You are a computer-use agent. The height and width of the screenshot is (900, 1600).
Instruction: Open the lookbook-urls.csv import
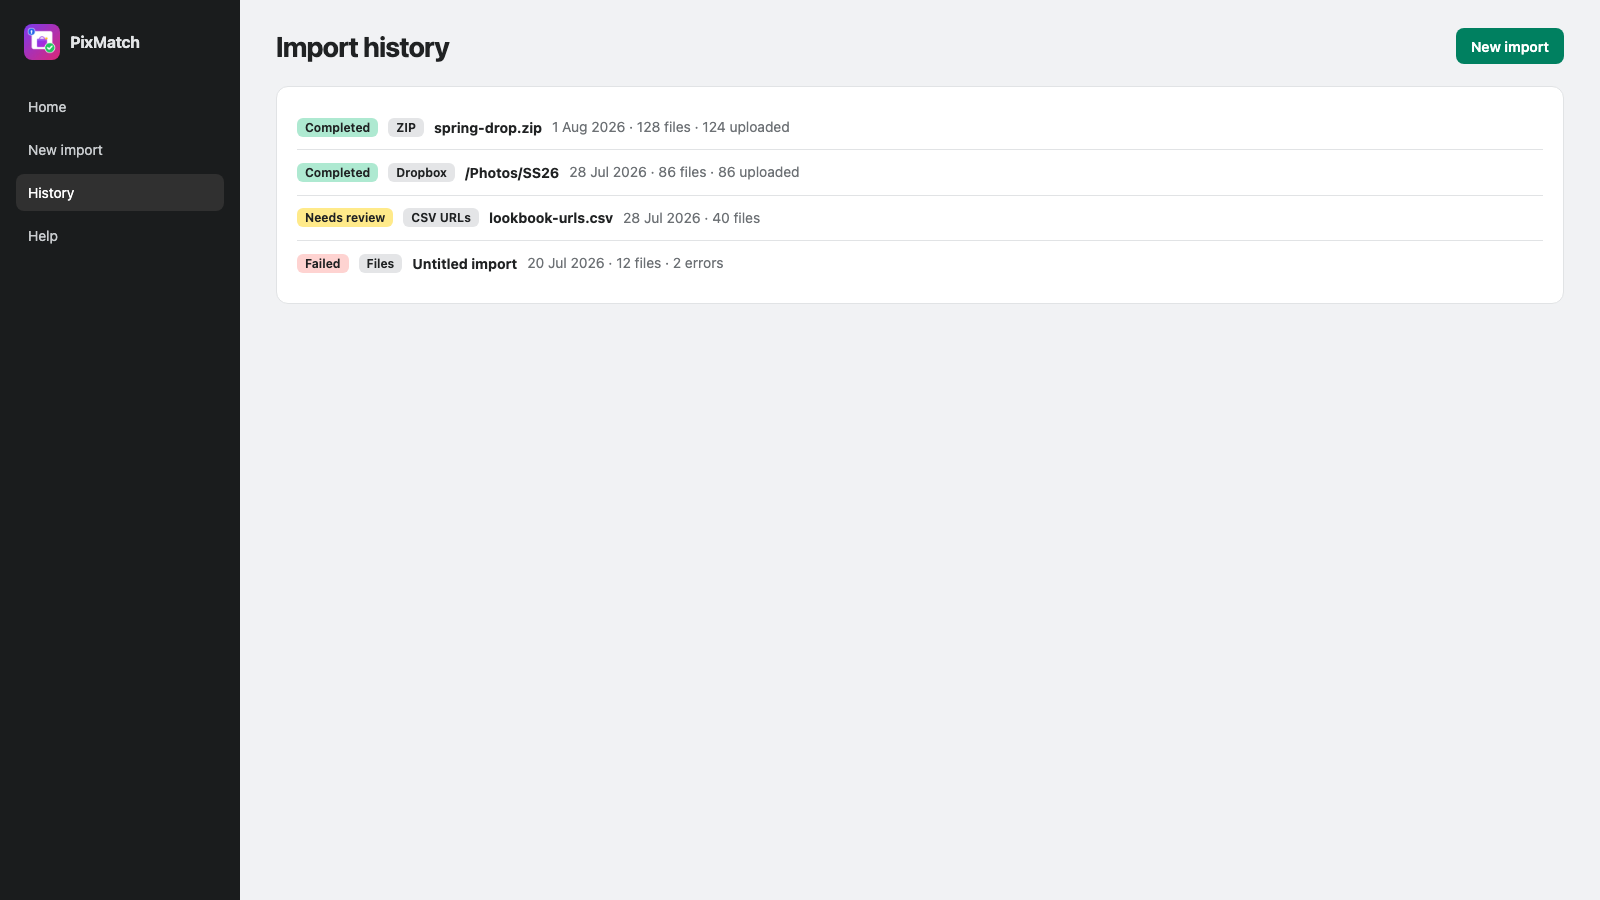point(551,218)
